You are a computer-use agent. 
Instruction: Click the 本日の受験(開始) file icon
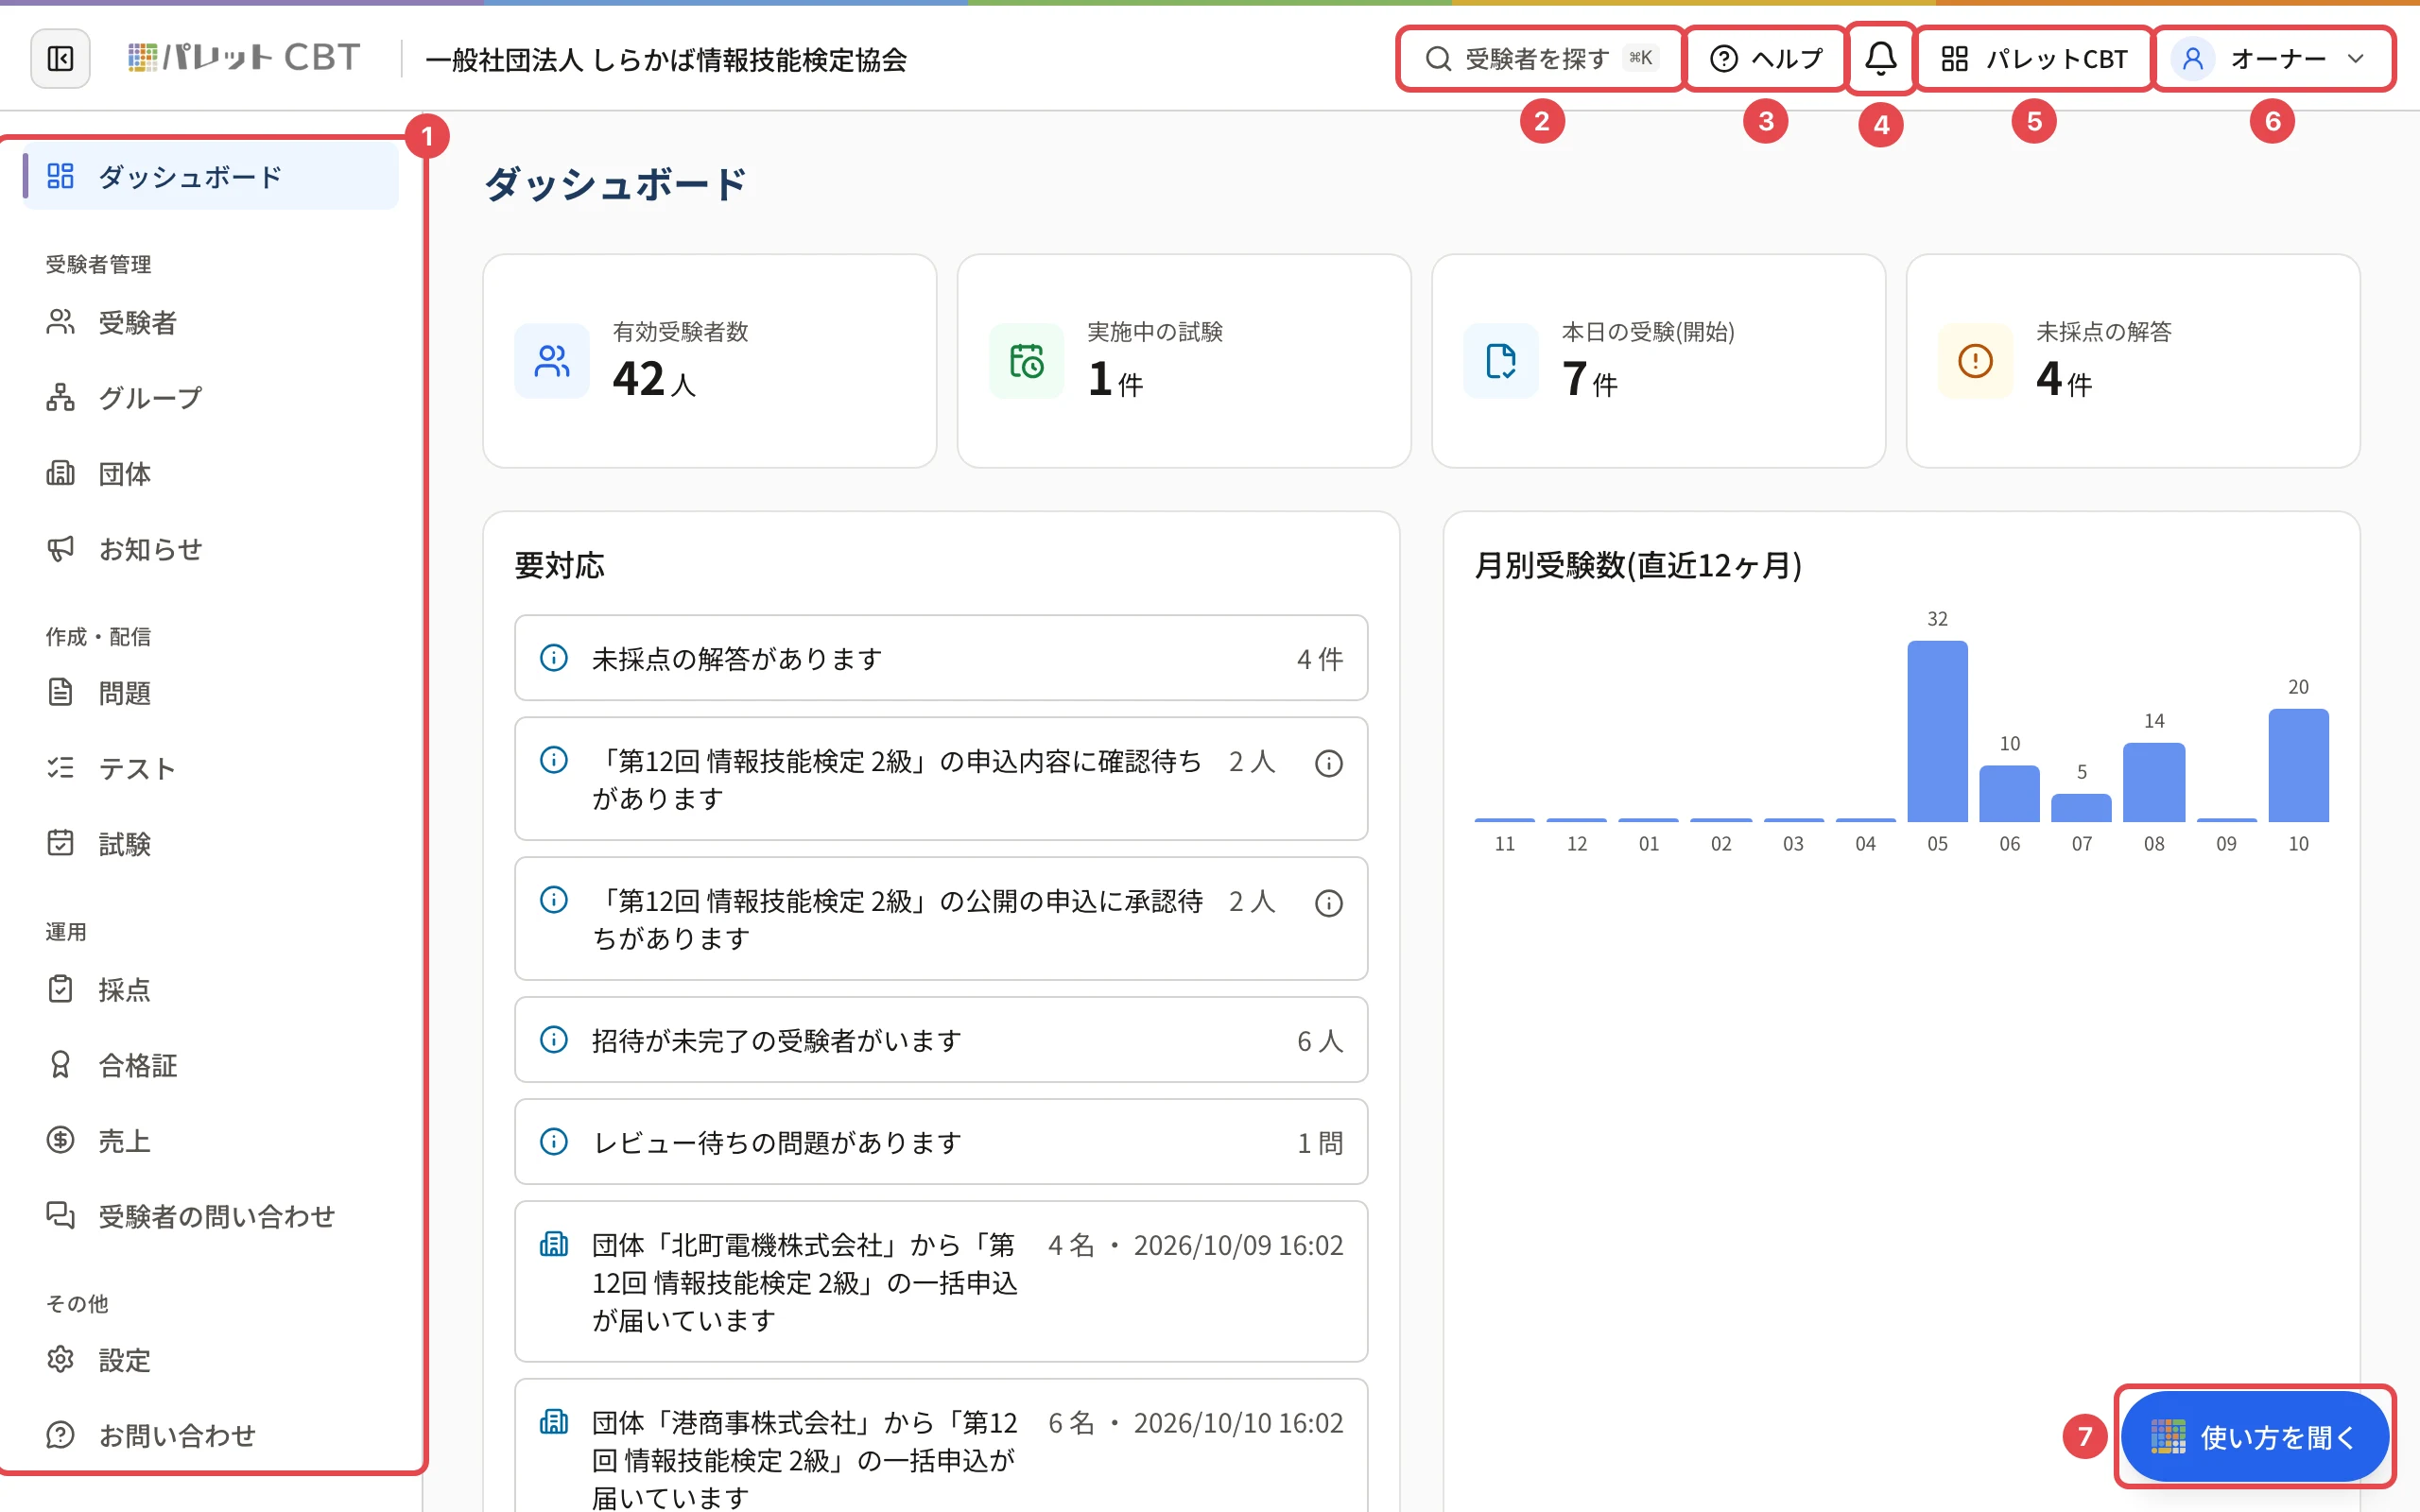[1501, 361]
